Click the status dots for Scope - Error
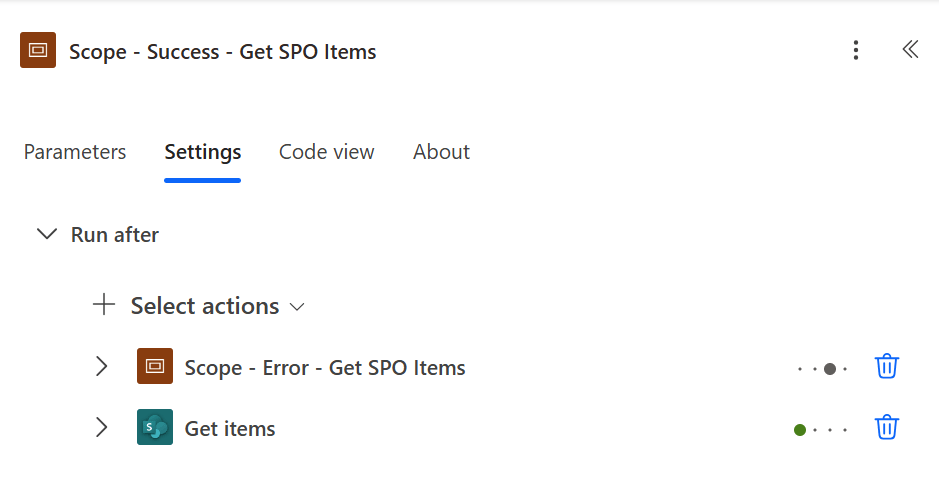 point(822,369)
